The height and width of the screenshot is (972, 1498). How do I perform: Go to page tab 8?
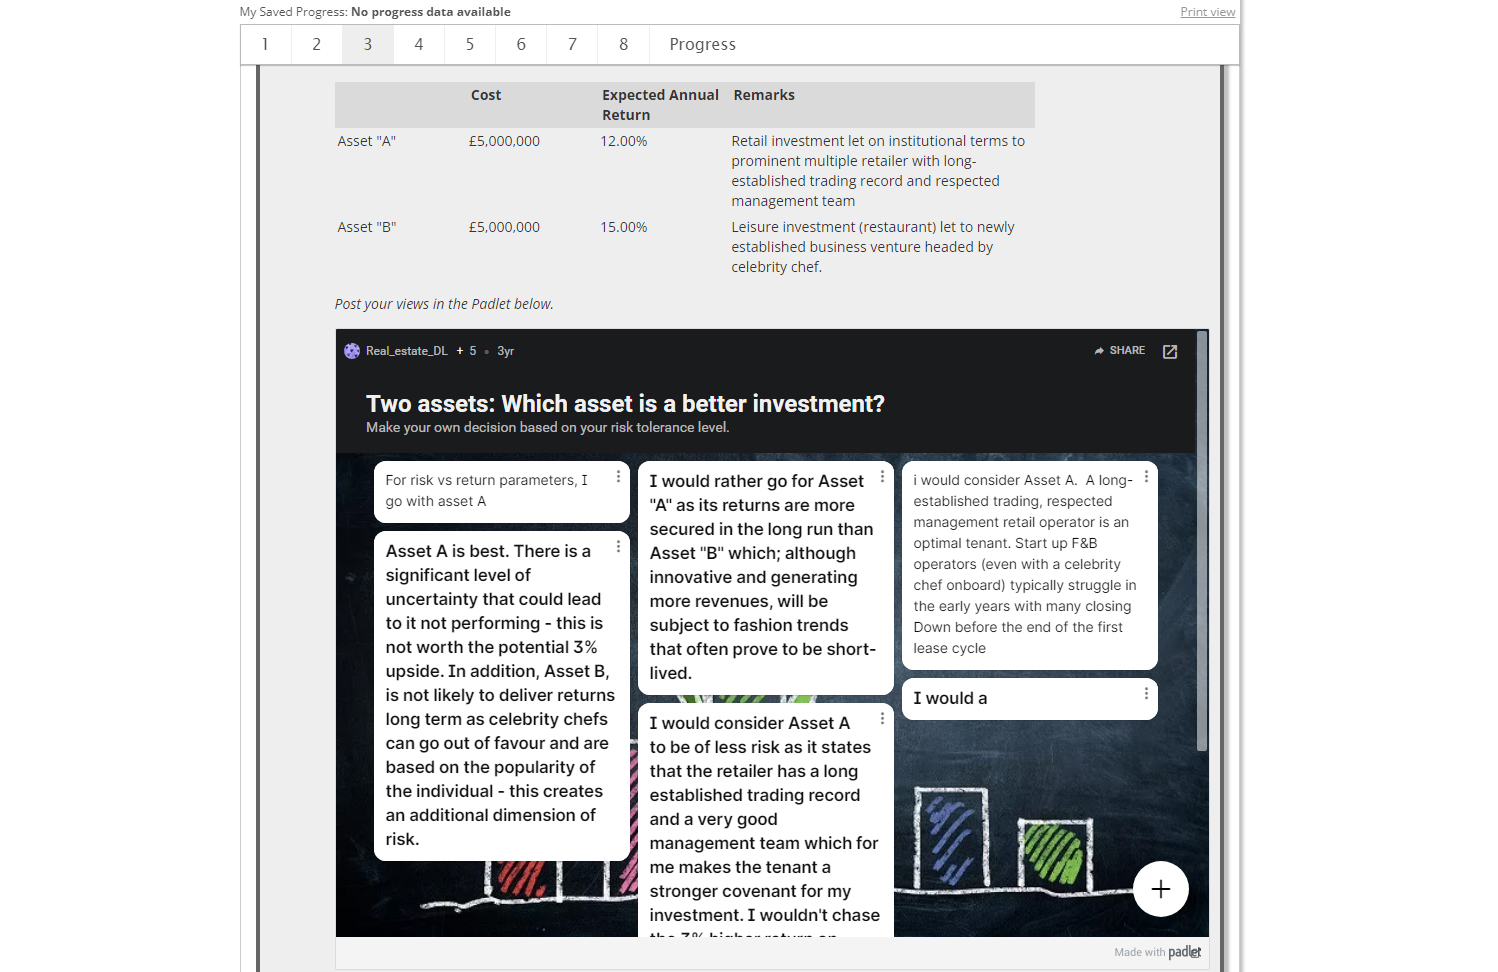tap(623, 44)
